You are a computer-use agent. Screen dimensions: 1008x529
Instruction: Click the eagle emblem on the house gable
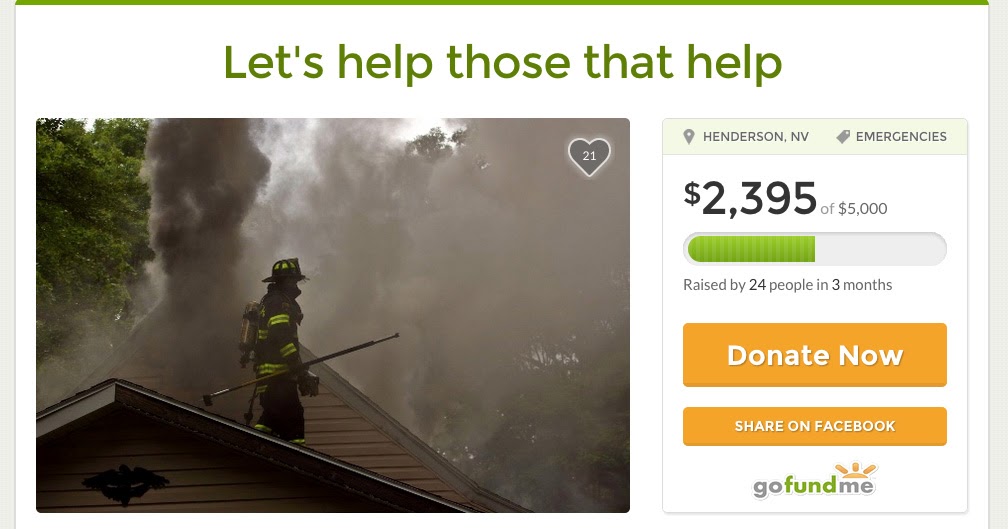pos(125,483)
